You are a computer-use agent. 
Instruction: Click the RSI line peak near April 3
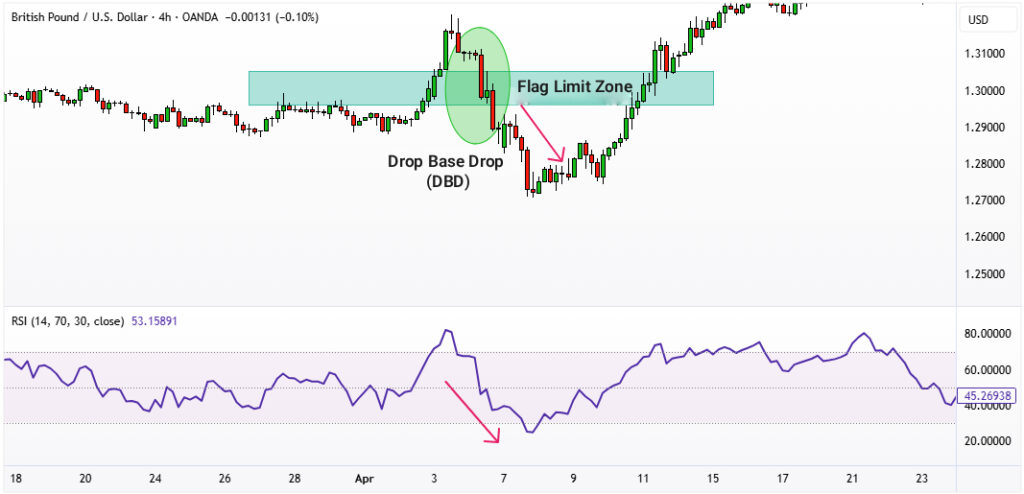tap(446, 330)
